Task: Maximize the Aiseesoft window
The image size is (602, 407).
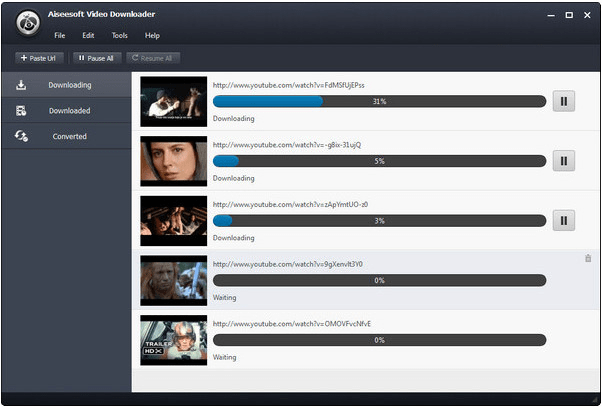Action: 569,15
